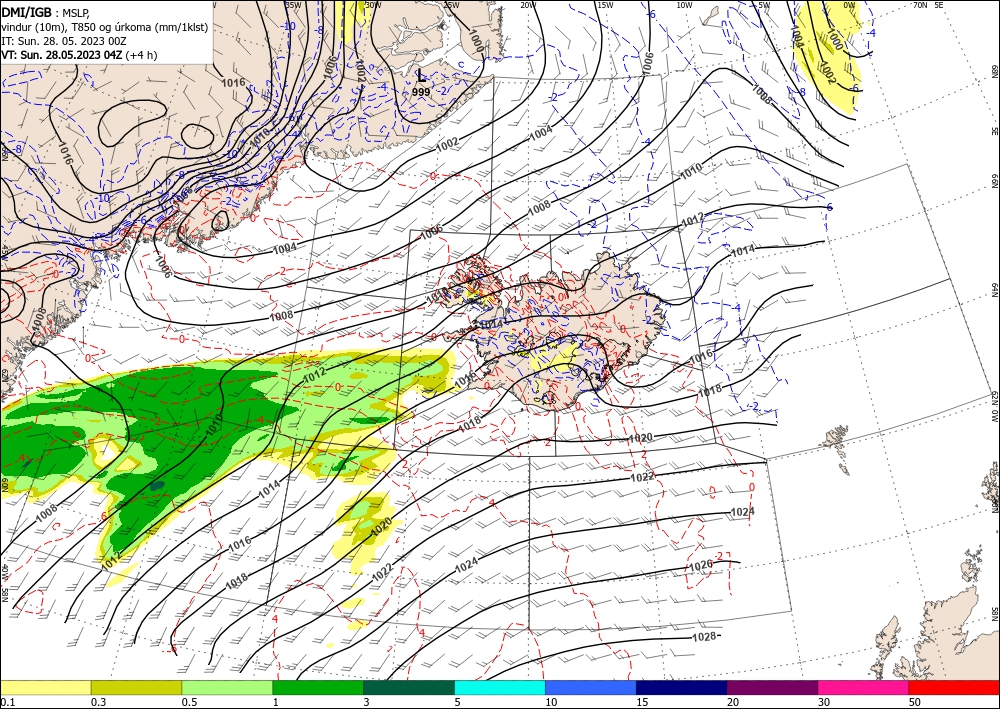
Task: Click the '10W' longitude label at top
Action: point(684,5)
